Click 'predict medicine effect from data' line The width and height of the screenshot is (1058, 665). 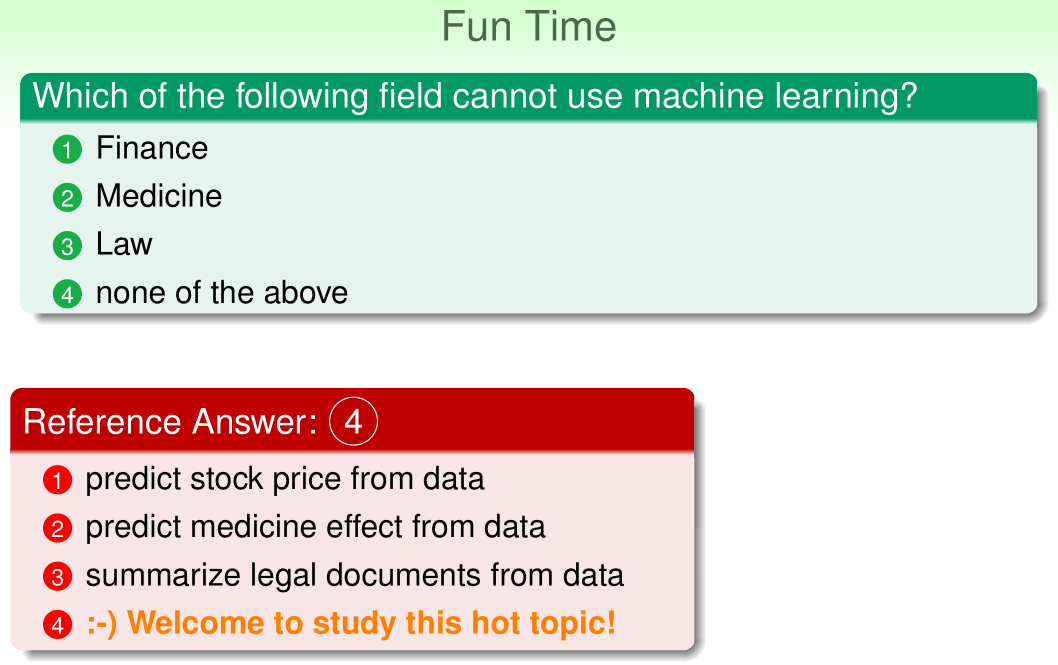point(315,527)
